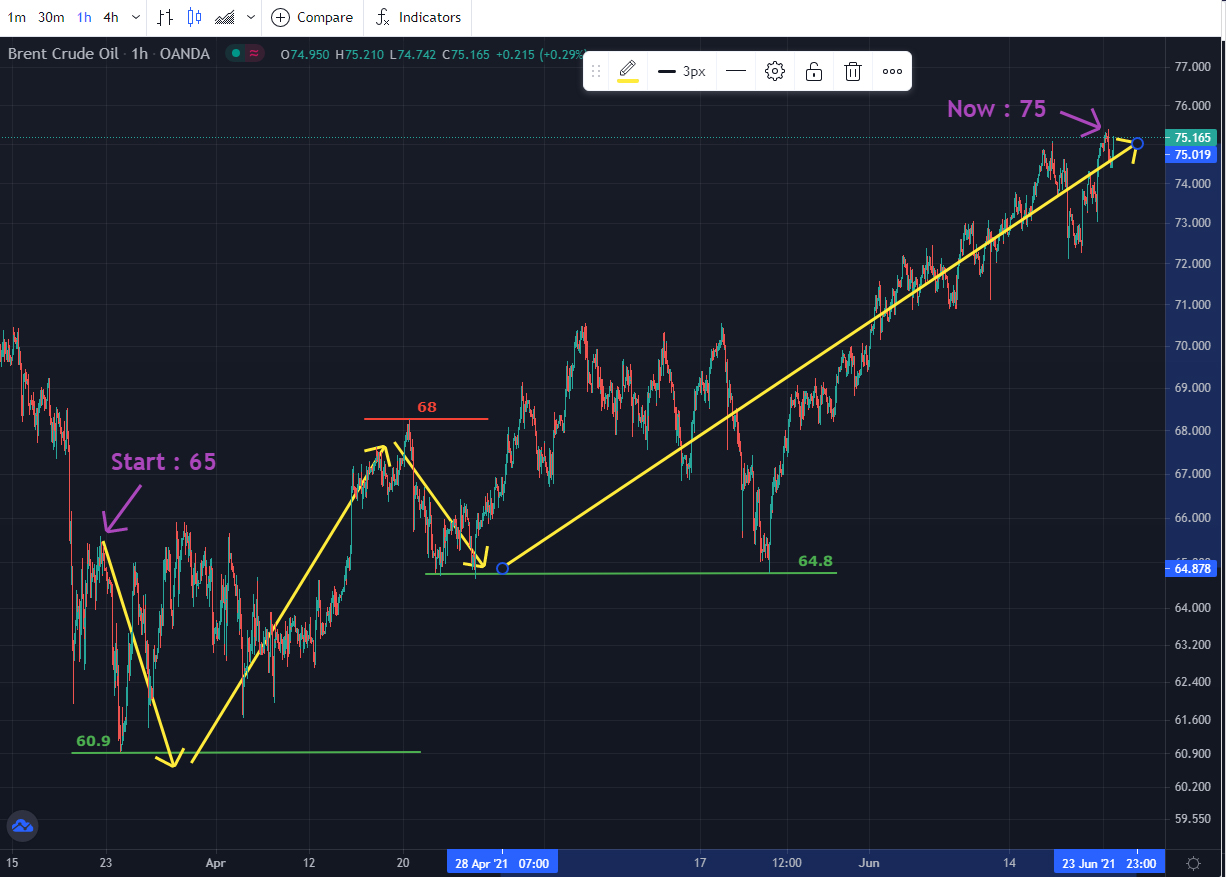Click the pink wavy data-status icon
Viewport: 1226px width, 877px height.
pos(255,54)
